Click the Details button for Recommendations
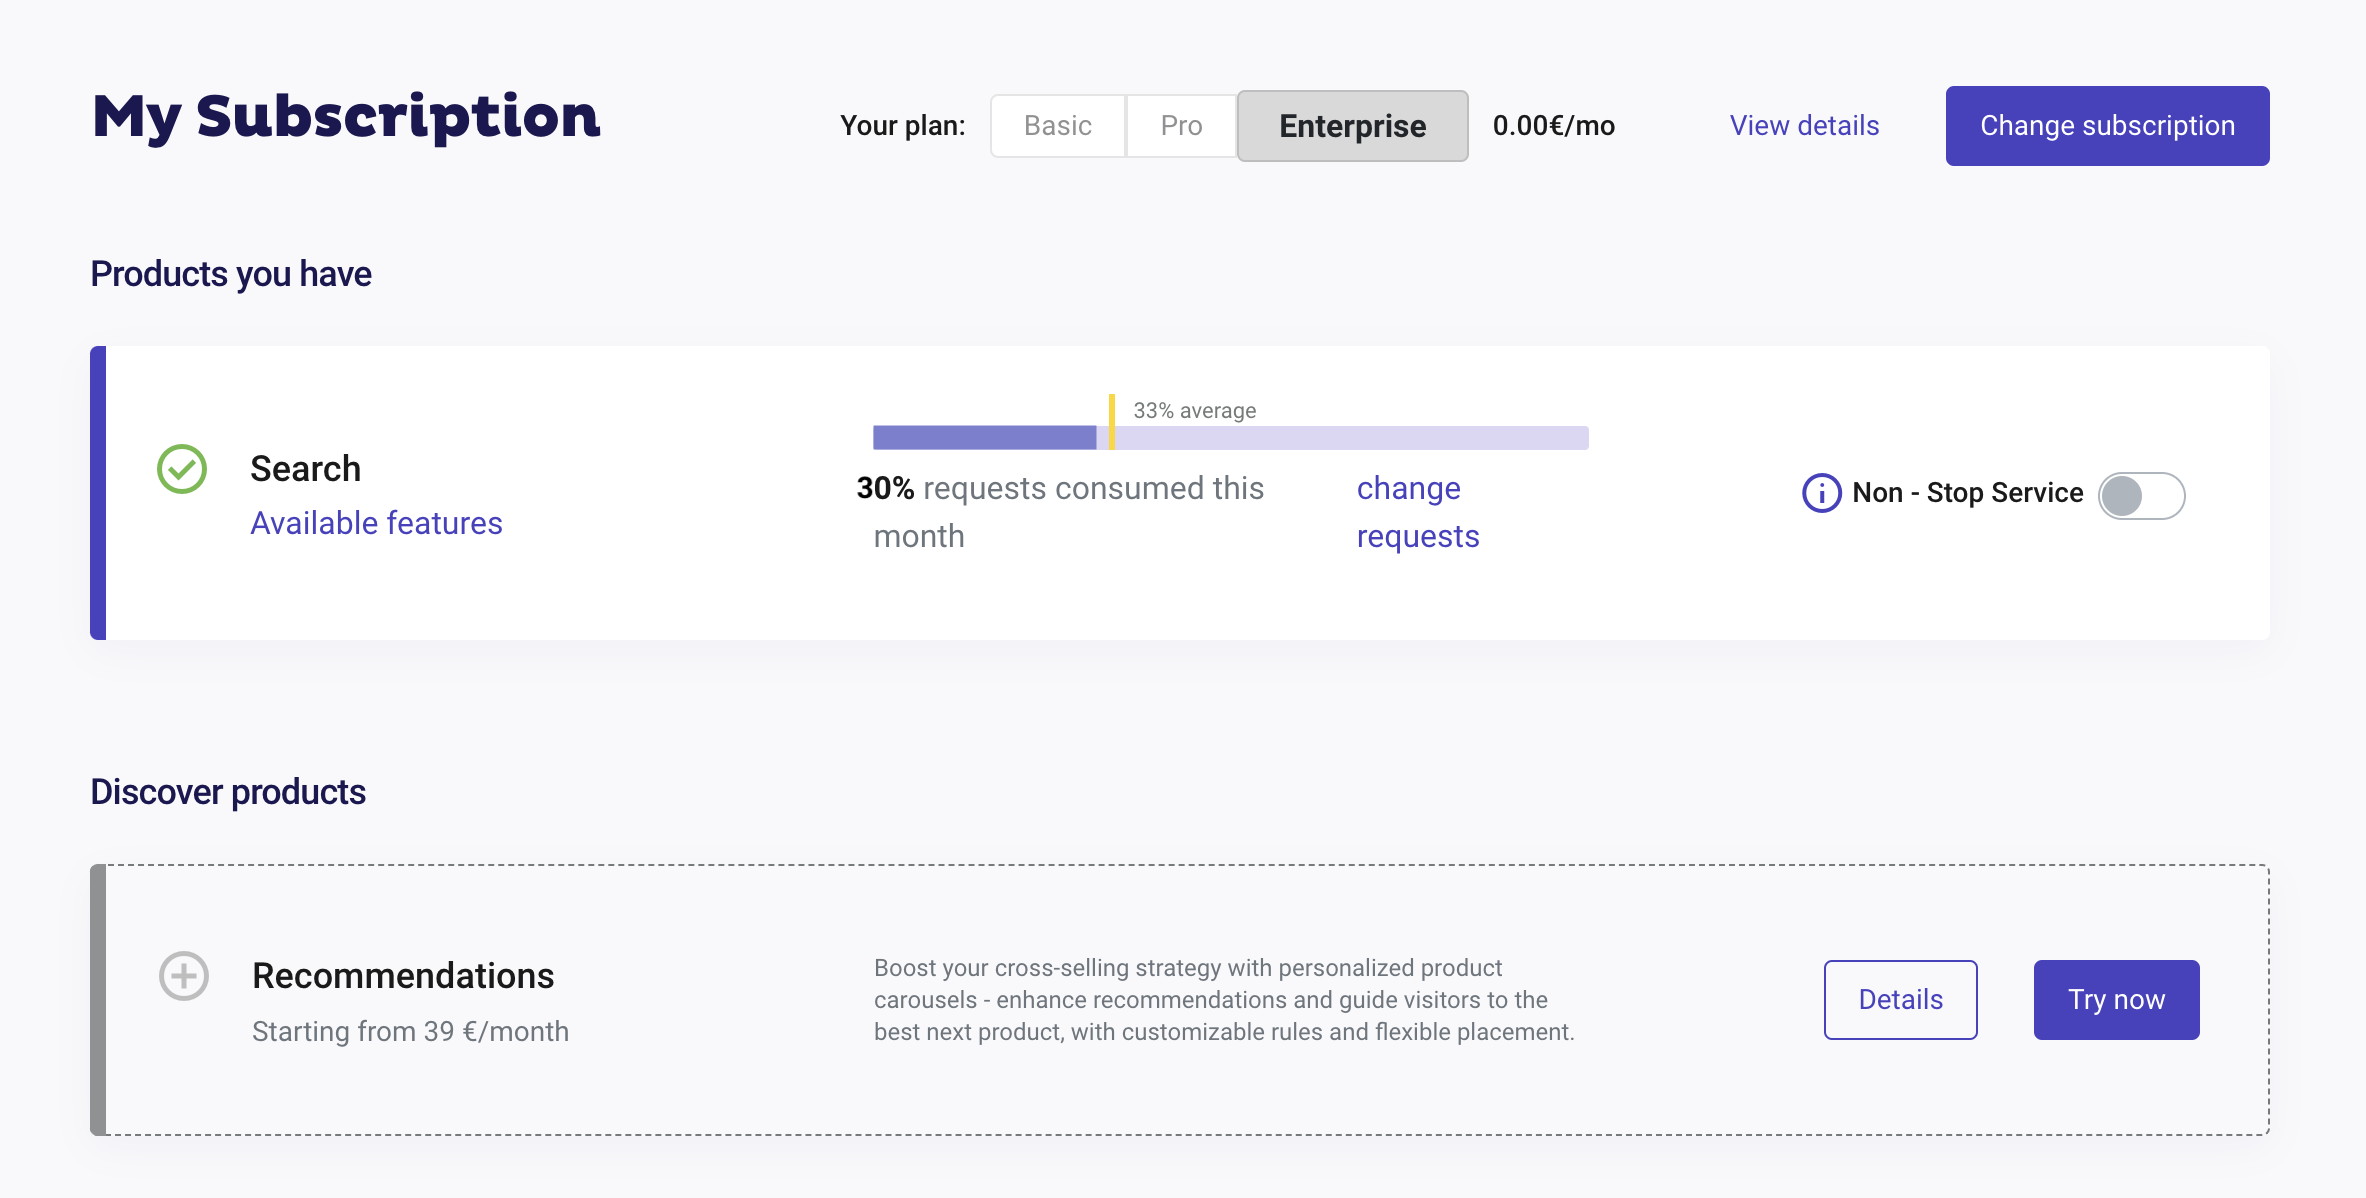The height and width of the screenshot is (1198, 2366). [x=1900, y=1000]
